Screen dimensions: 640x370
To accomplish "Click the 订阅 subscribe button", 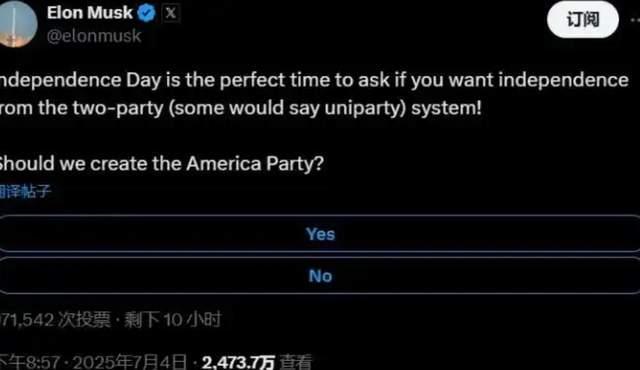I will tap(582, 20).
